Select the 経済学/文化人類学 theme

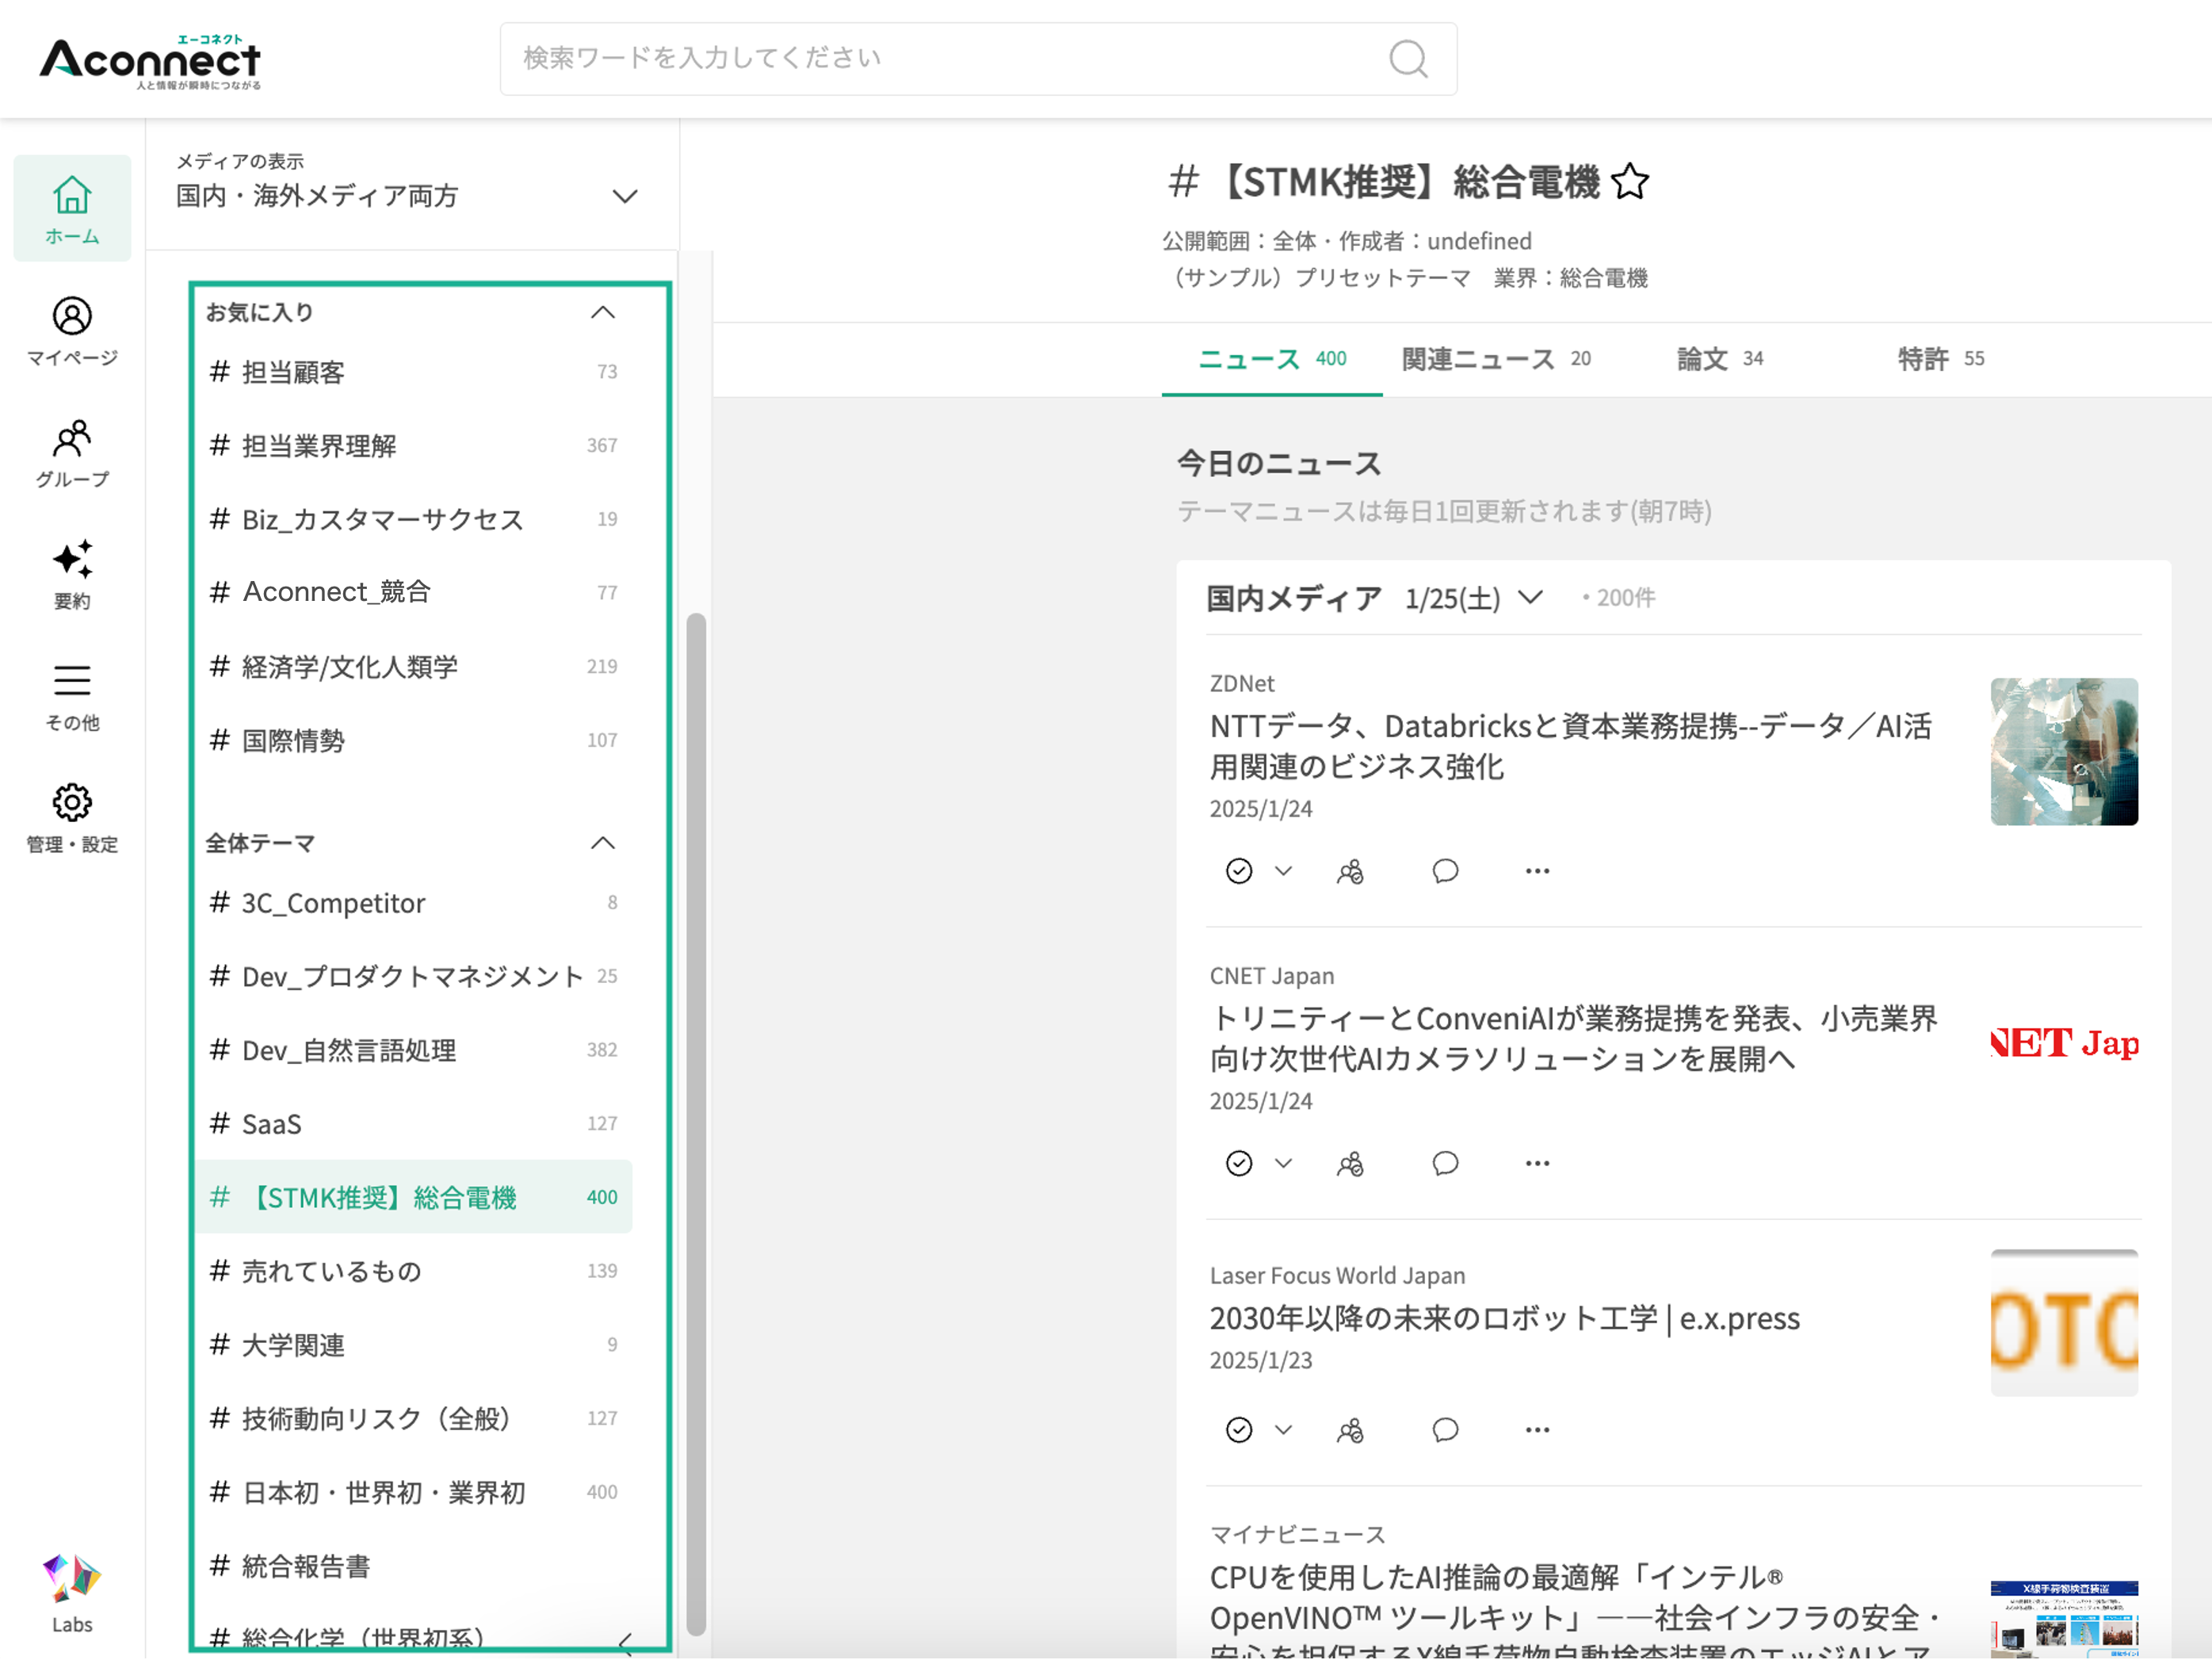coord(413,666)
